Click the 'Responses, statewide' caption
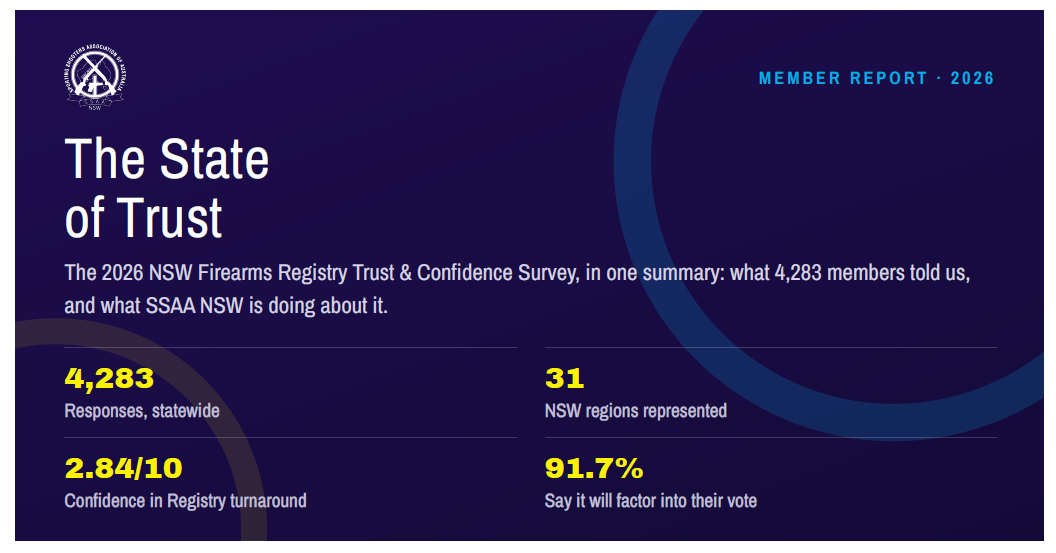The image size is (1056, 553). point(142,411)
